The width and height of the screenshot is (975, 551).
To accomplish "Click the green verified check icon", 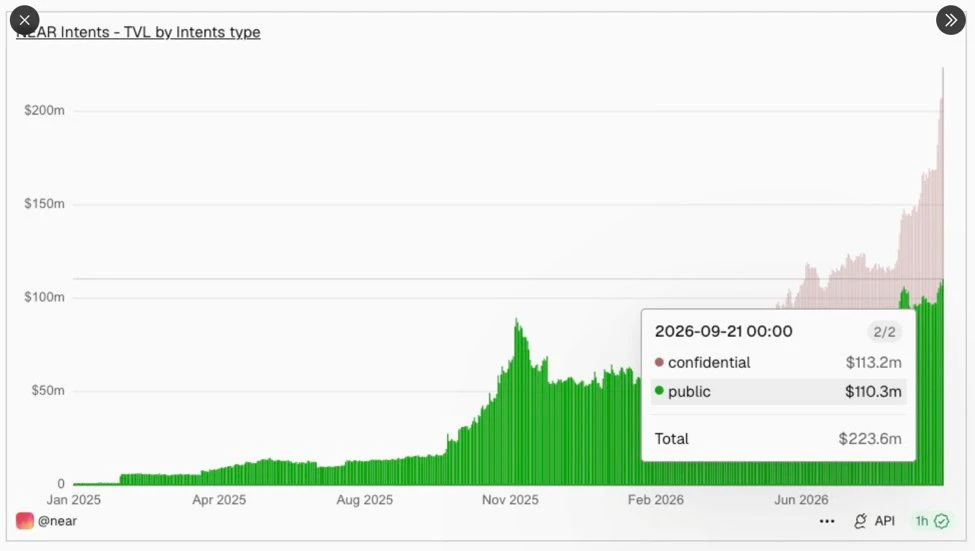I will pyautogui.click(x=941, y=521).
